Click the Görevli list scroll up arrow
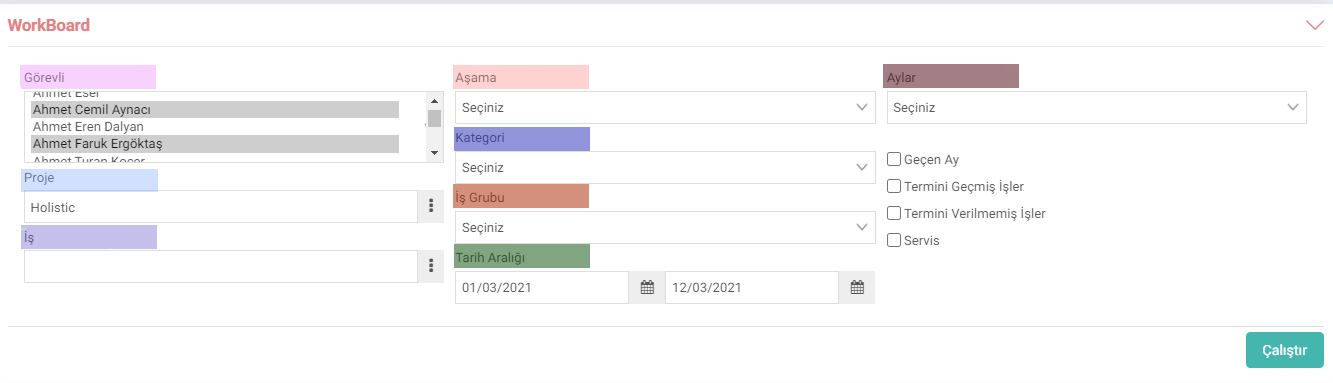The width and height of the screenshot is (1333, 383). (x=434, y=100)
